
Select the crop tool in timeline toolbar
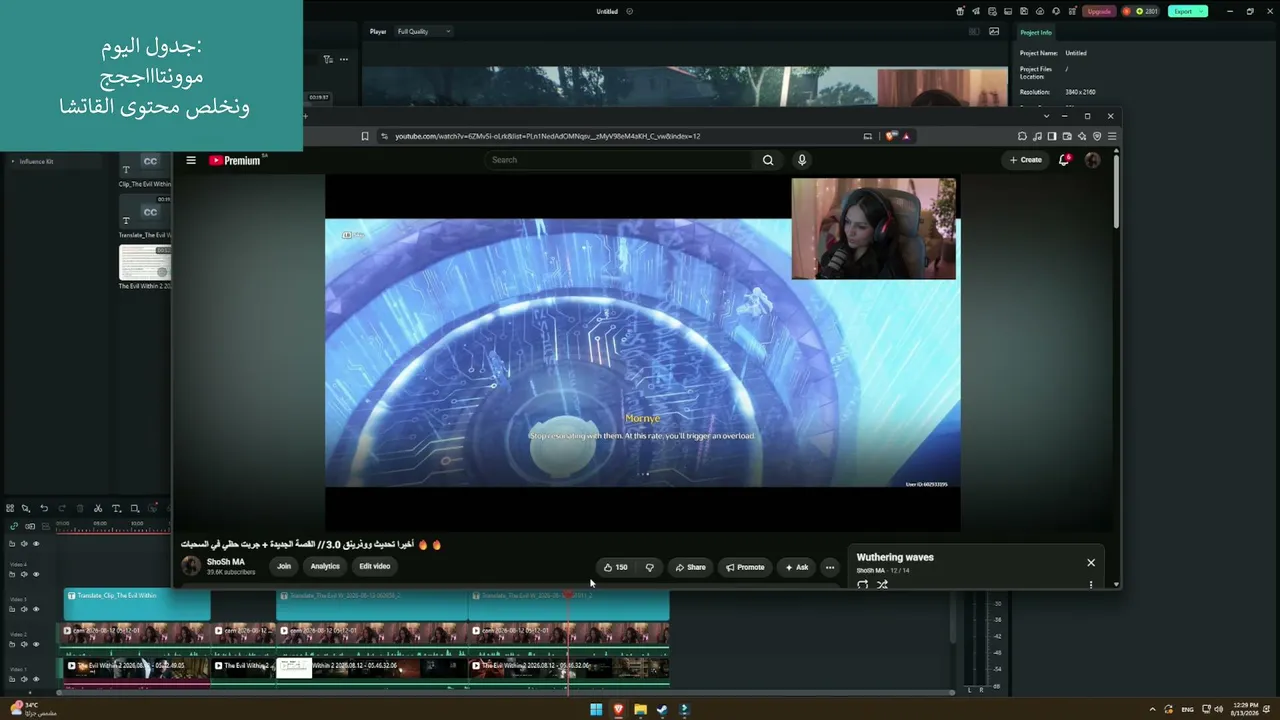(134, 509)
